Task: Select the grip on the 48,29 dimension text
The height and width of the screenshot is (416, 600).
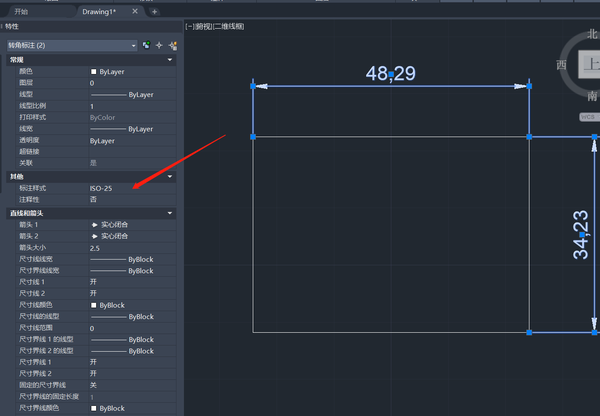Action: coord(391,74)
